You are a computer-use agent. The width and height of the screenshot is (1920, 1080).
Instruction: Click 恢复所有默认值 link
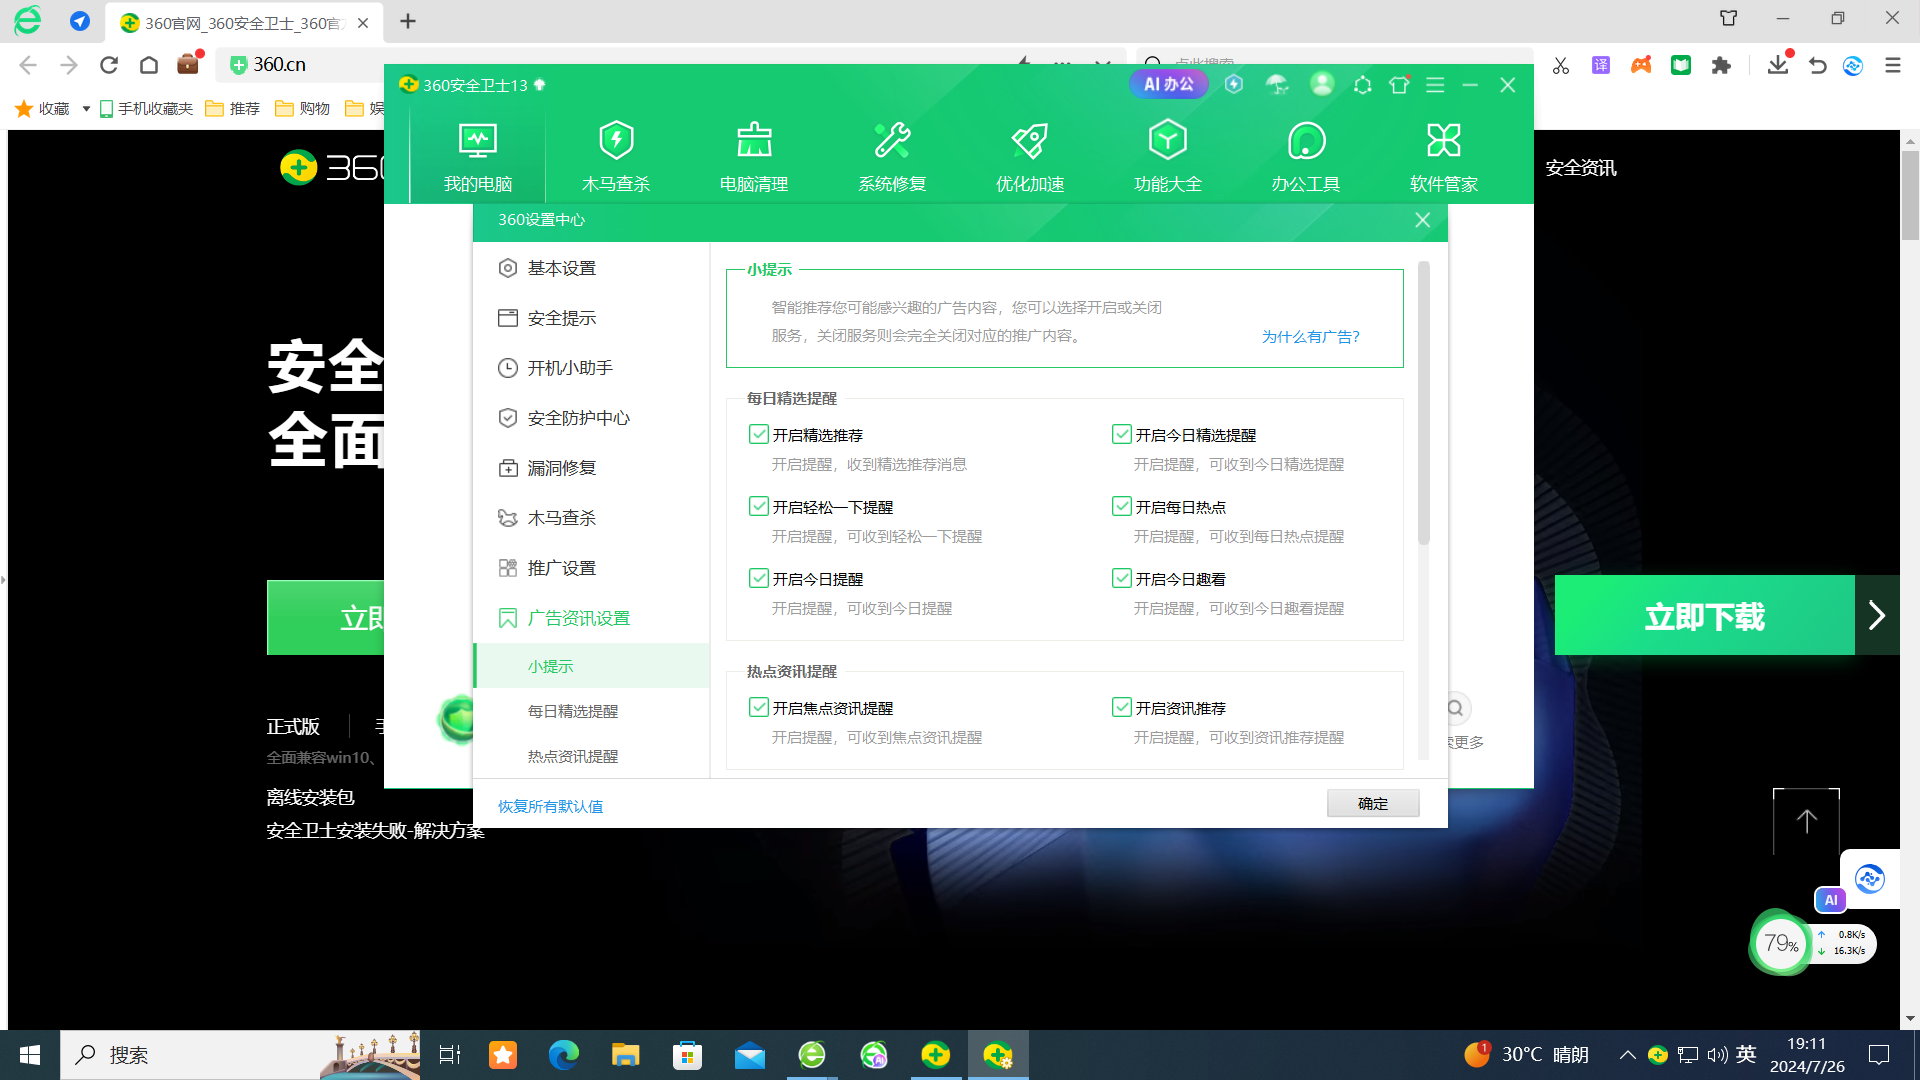click(550, 806)
